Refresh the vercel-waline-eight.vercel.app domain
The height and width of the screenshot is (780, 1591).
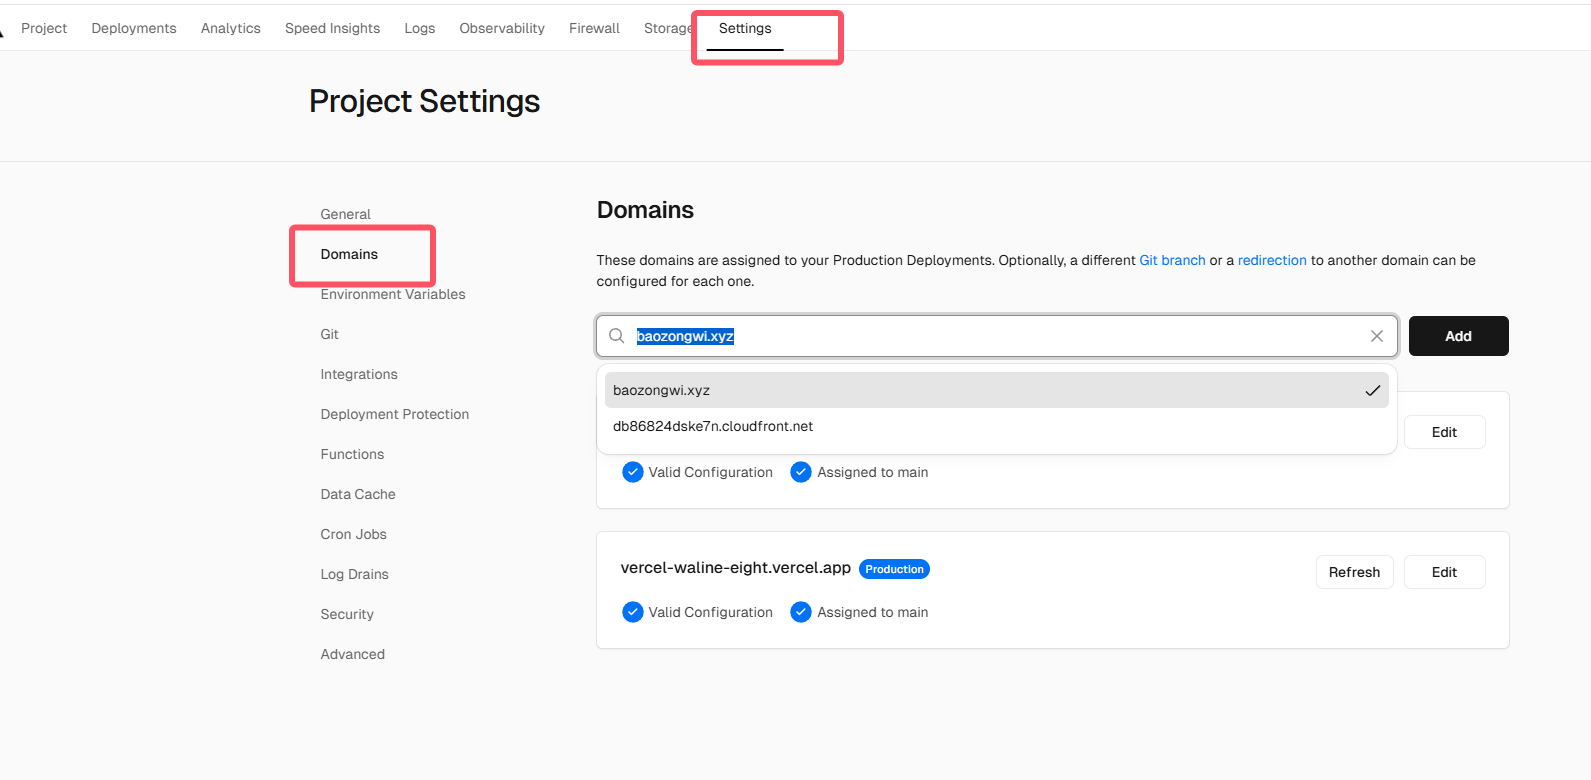(x=1354, y=572)
